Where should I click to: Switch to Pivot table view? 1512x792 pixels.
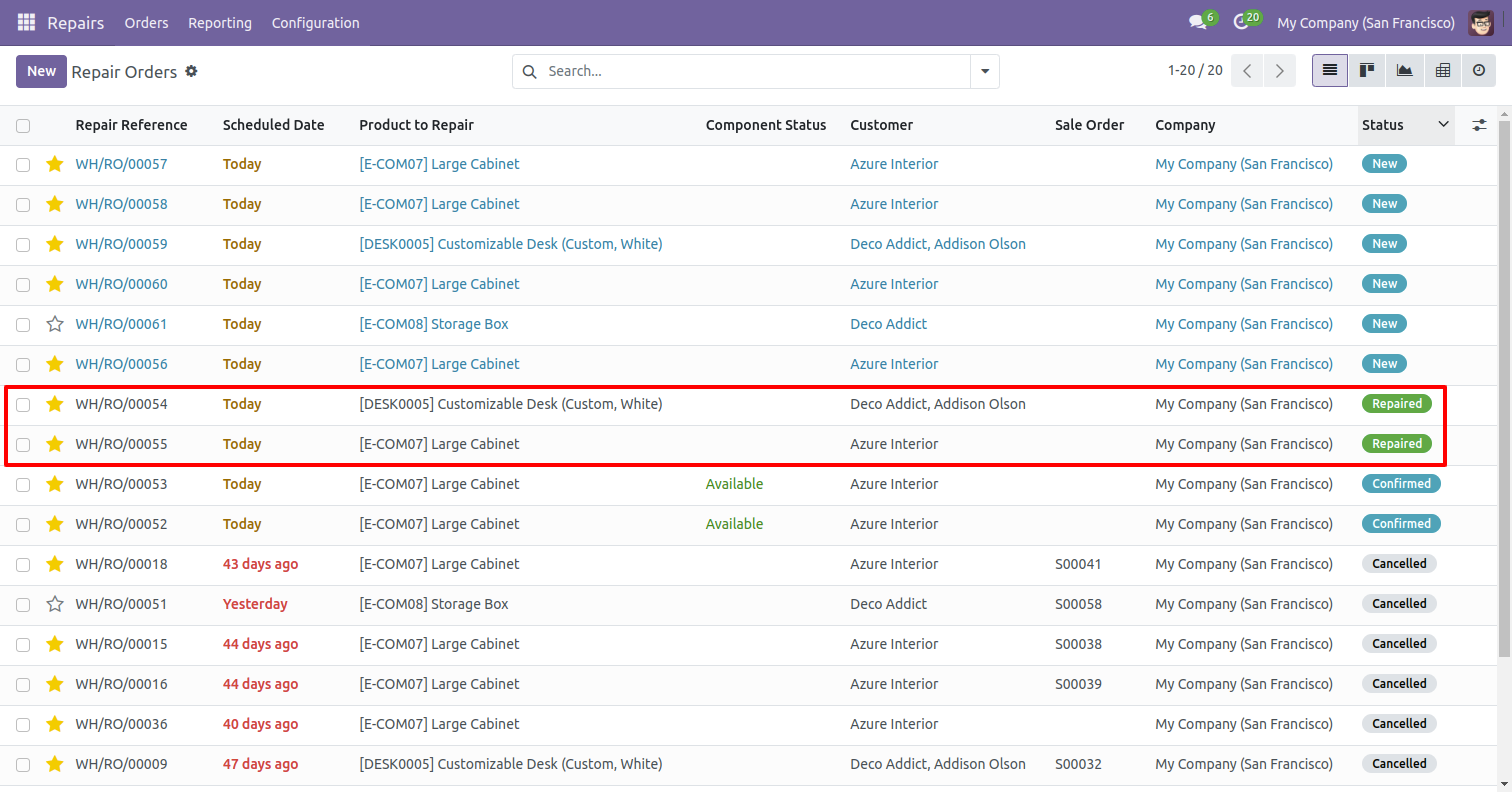tap(1442, 71)
